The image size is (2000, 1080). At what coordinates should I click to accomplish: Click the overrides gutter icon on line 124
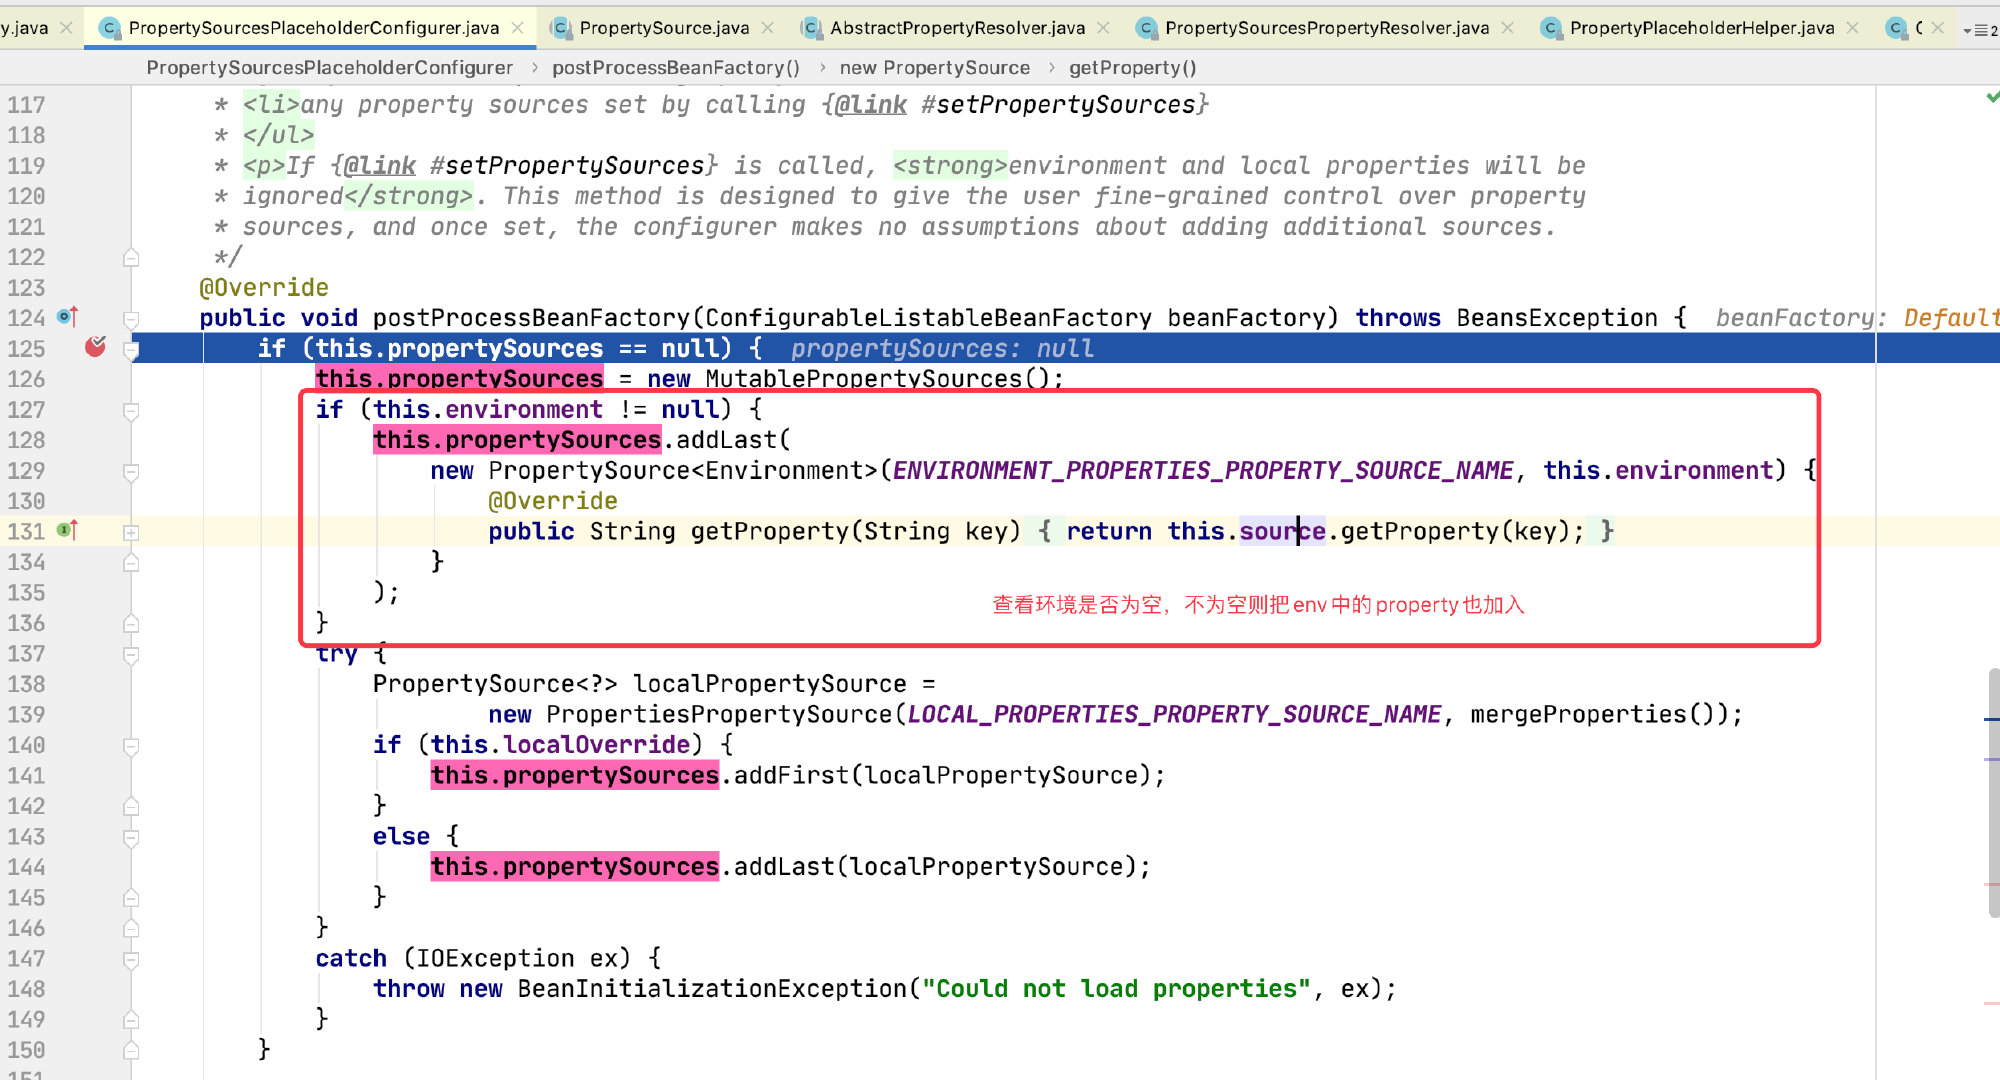(x=68, y=317)
